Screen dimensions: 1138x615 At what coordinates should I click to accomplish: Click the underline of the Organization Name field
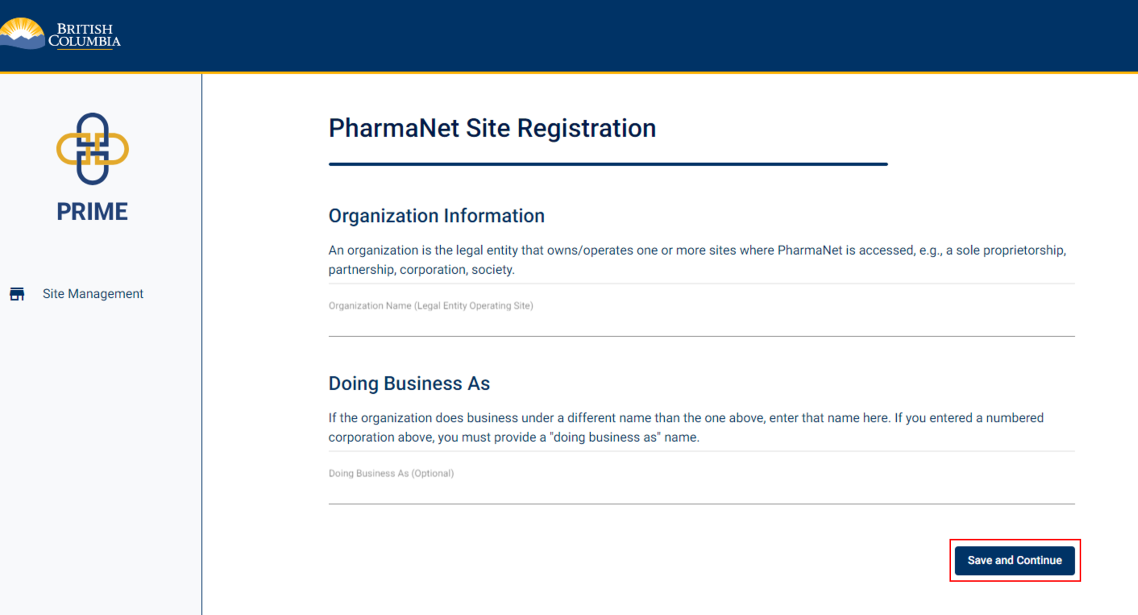click(x=700, y=336)
